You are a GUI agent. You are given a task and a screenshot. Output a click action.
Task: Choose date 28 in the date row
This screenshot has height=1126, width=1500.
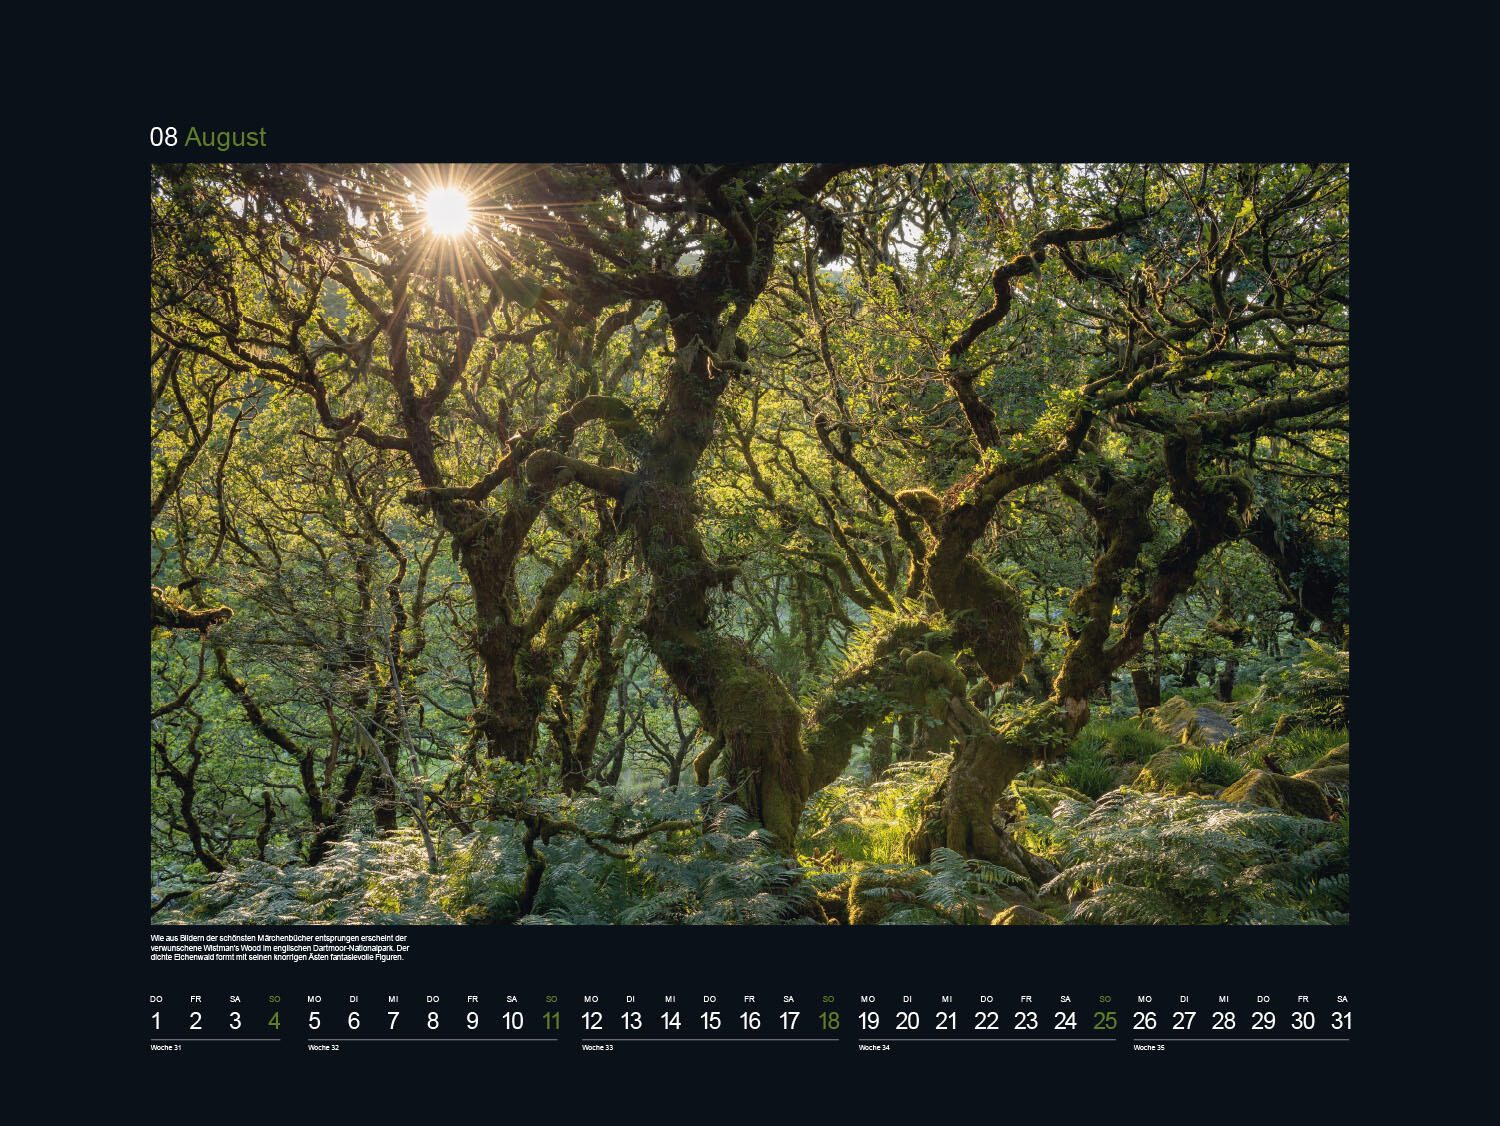tap(1223, 1021)
